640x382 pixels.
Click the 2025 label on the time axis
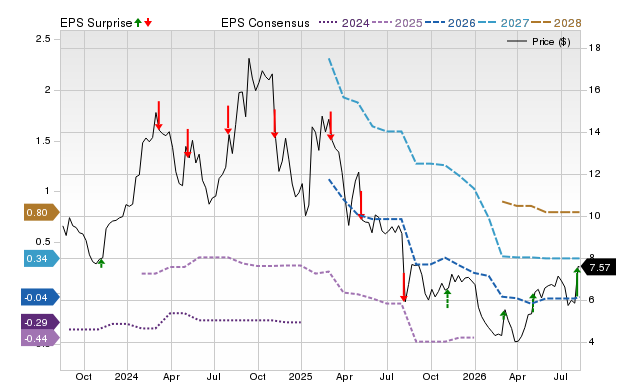click(x=300, y=376)
